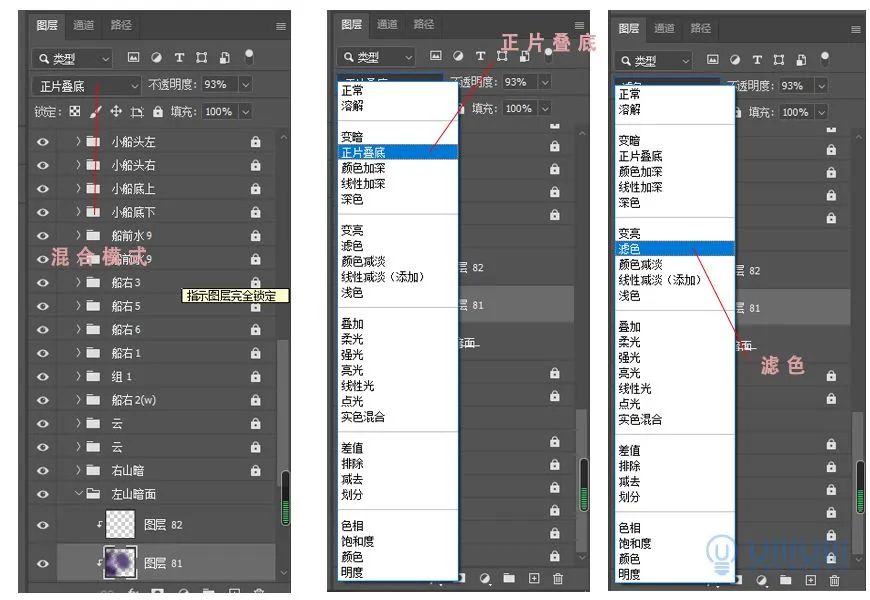This screenshot has height=600, width=870.
Task: Click new group folder icon at middle panel bottom
Action: pos(509,578)
